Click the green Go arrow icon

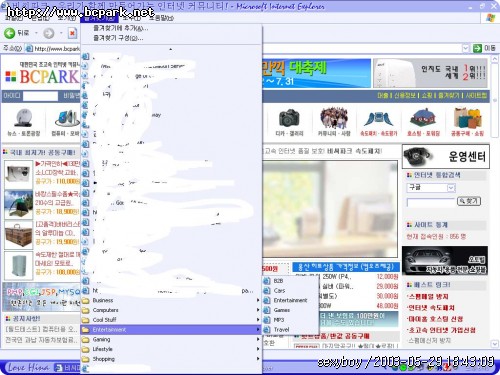coord(477,48)
